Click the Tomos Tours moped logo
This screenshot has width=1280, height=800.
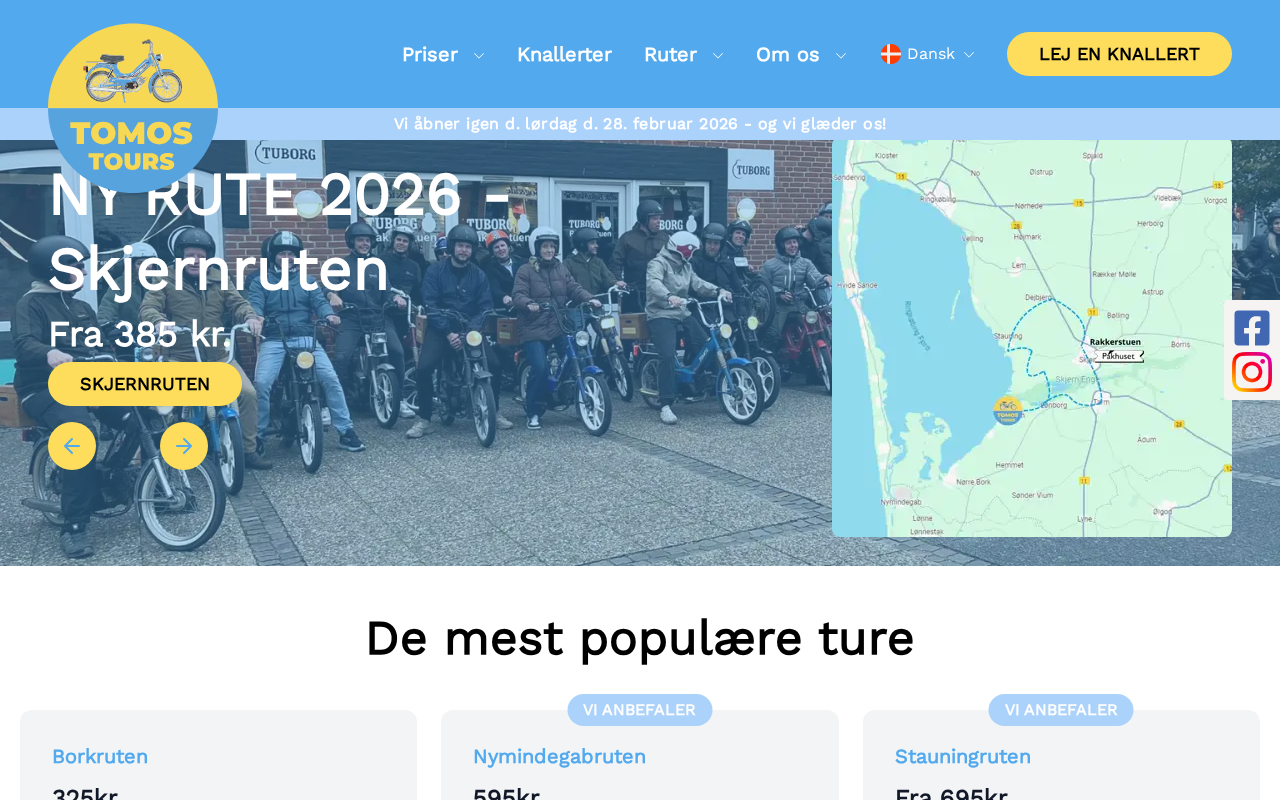tap(133, 108)
